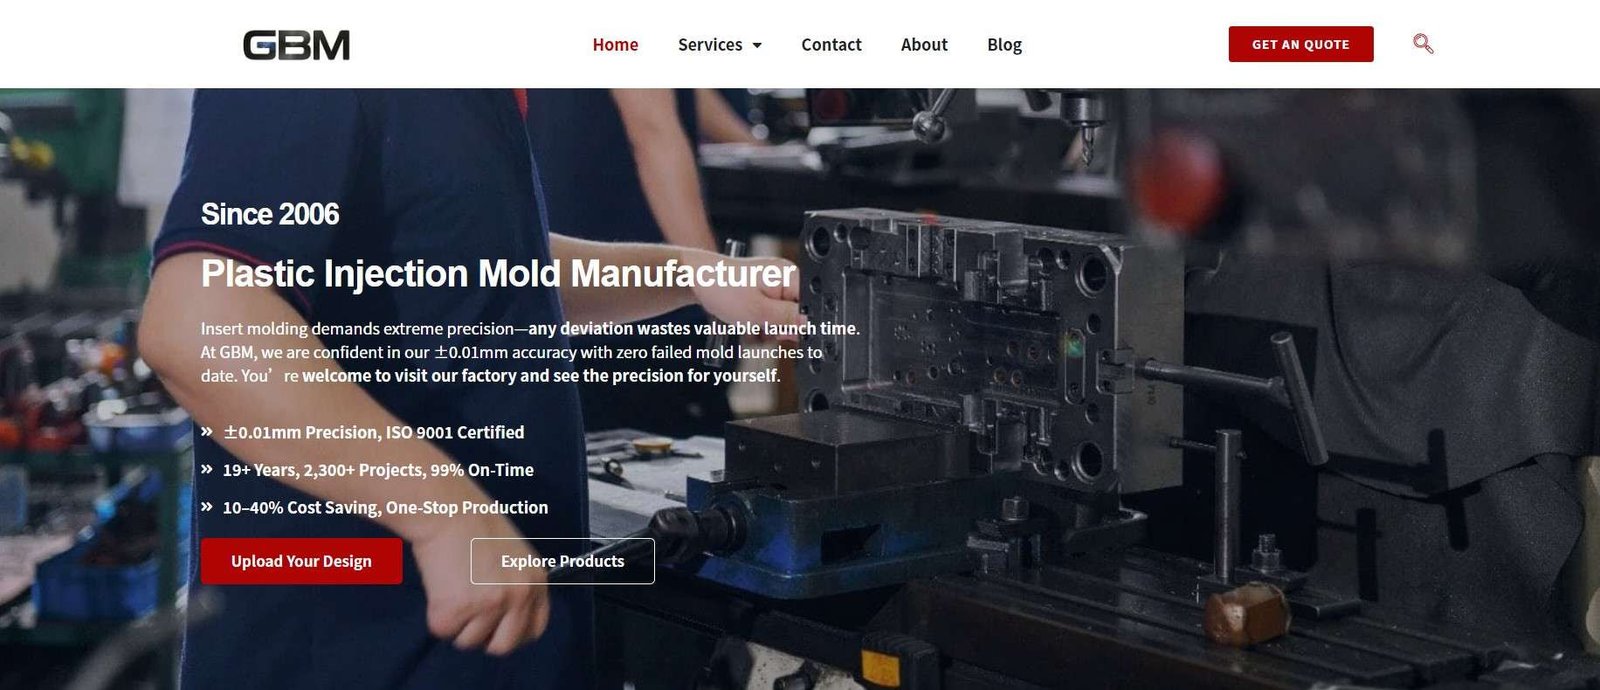Navigate to the About page

(x=924, y=45)
